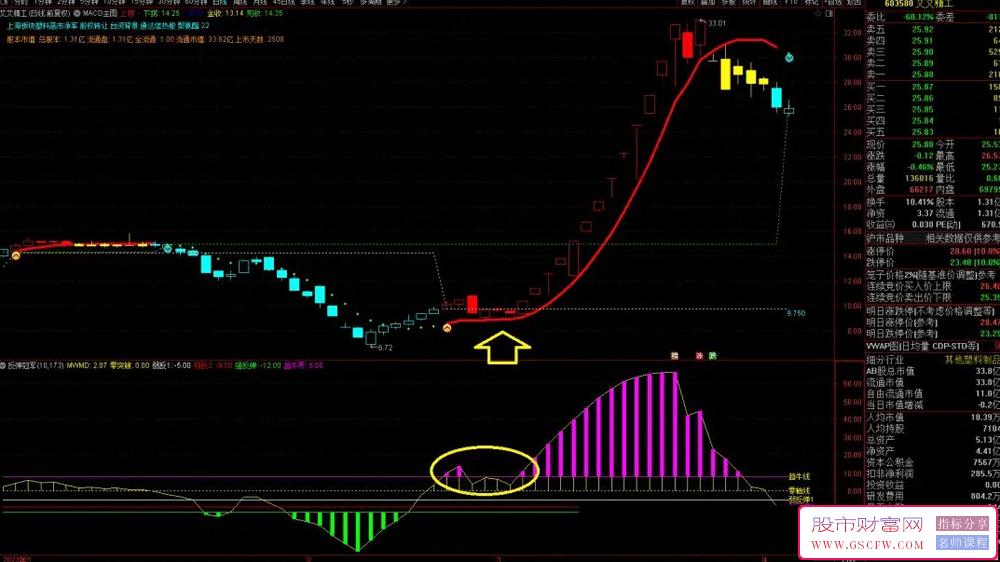This screenshot has width=1000, height=562.
Task: Click the 指标分享 banner button
Action: 962,524
